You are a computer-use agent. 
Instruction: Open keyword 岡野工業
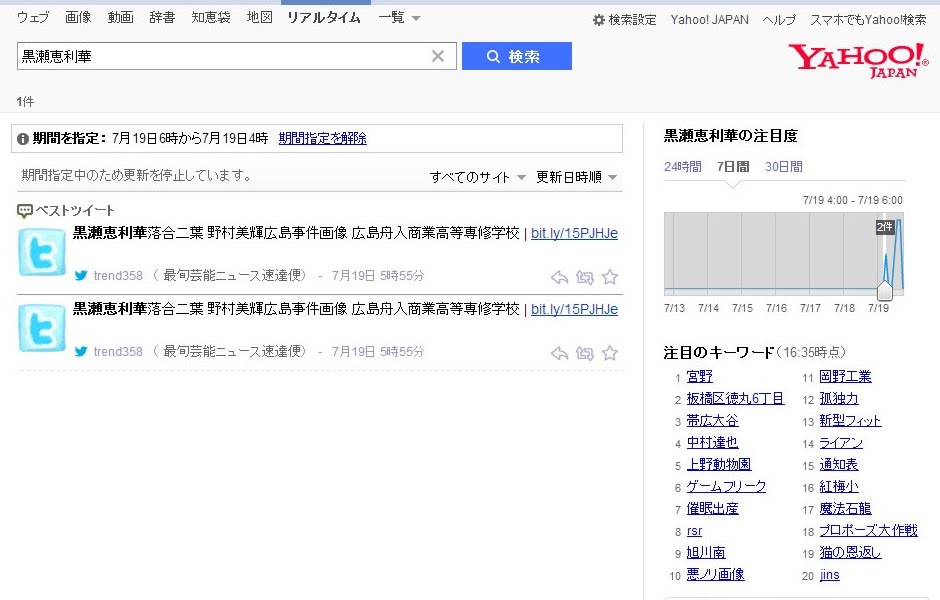tap(845, 376)
